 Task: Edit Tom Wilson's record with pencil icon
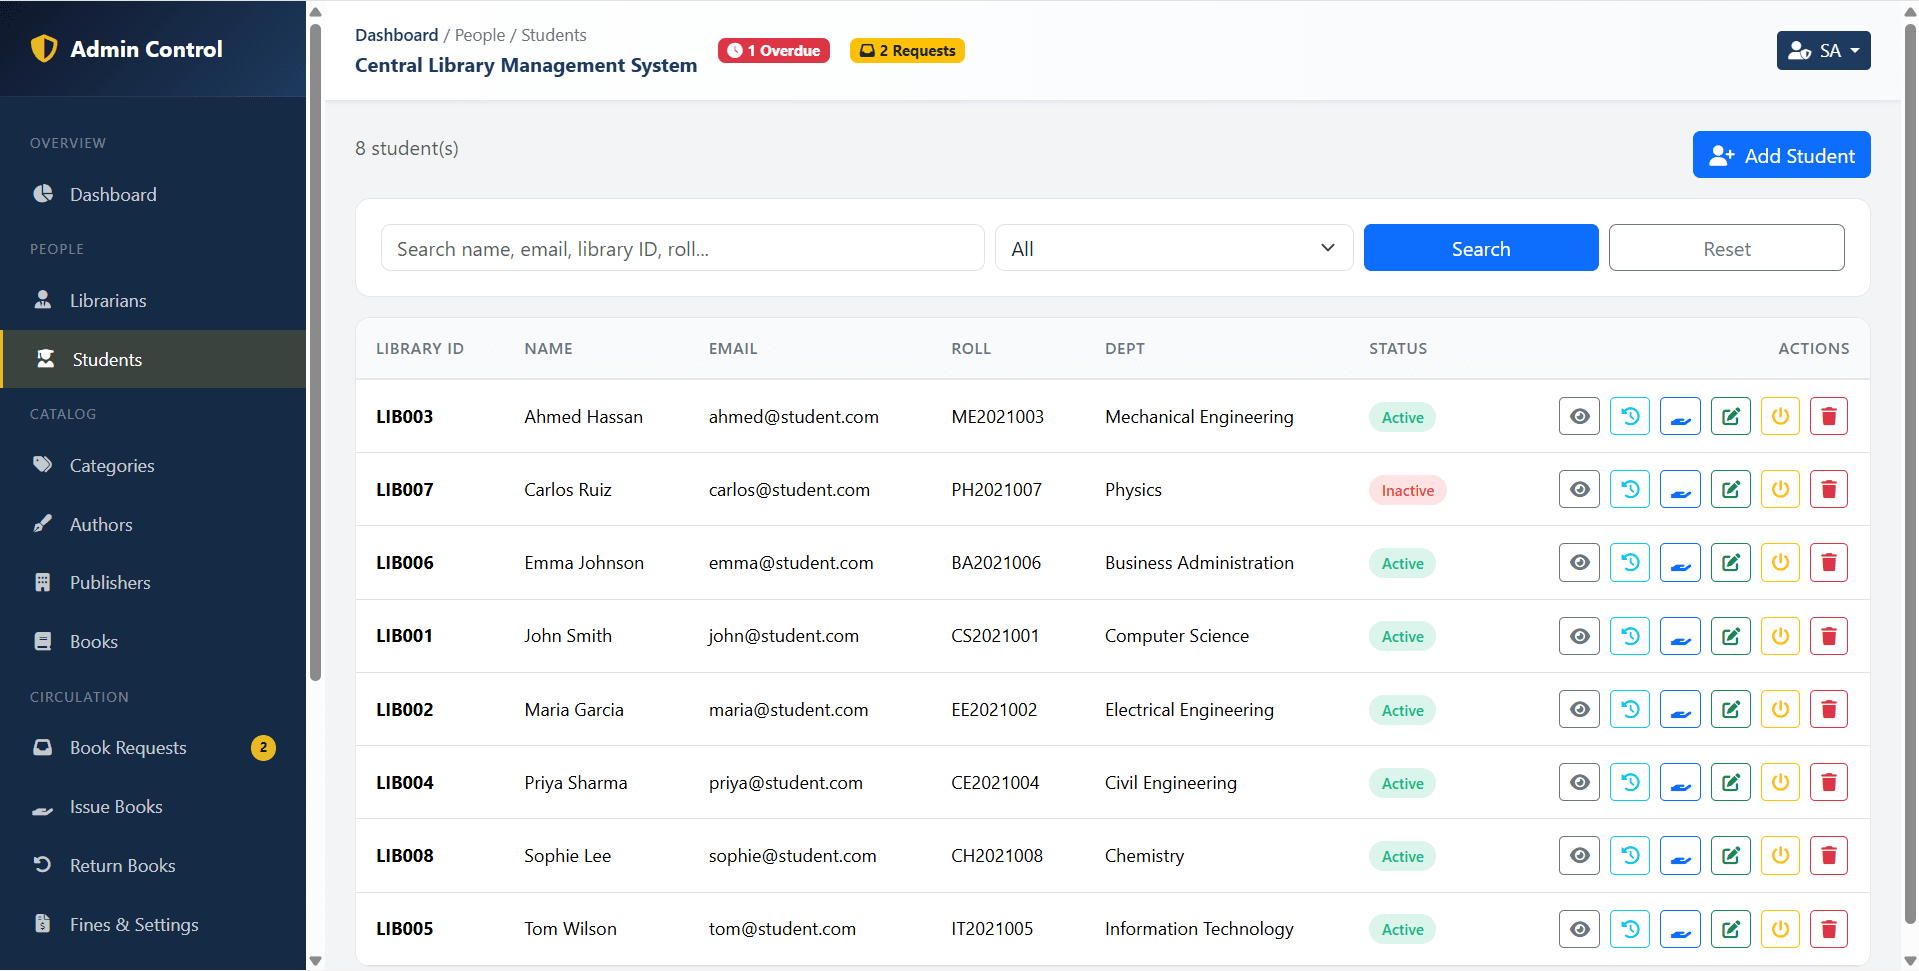click(1730, 929)
